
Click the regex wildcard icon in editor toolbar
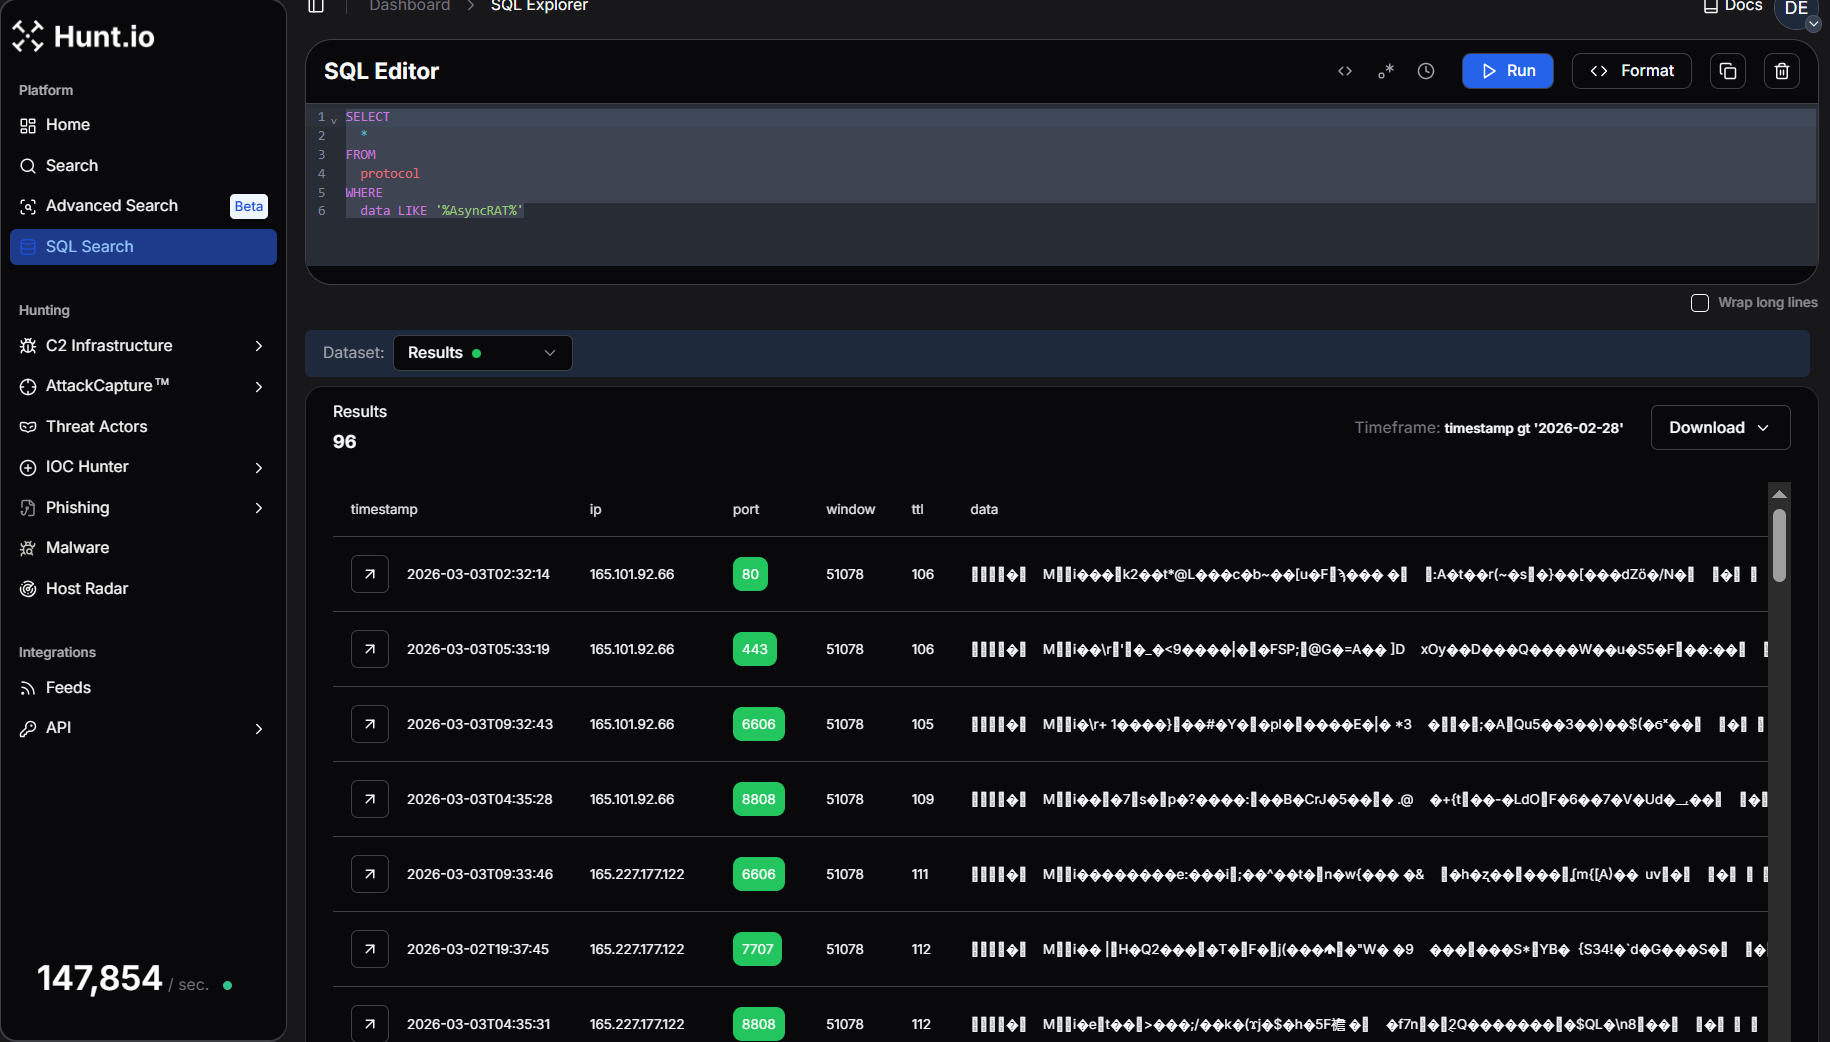[x=1385, y=71]
